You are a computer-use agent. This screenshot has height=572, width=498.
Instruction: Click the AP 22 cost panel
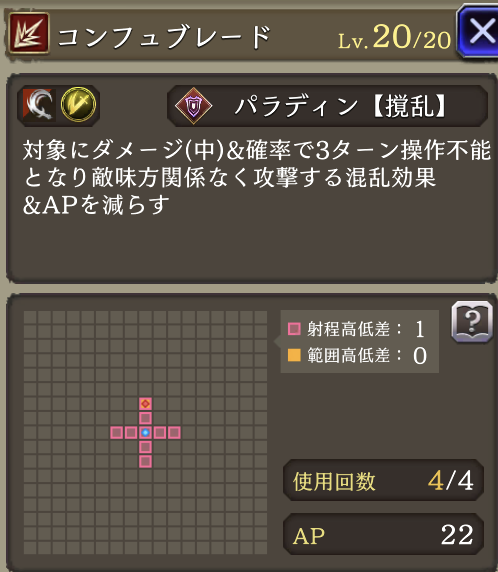coord(383,534)
